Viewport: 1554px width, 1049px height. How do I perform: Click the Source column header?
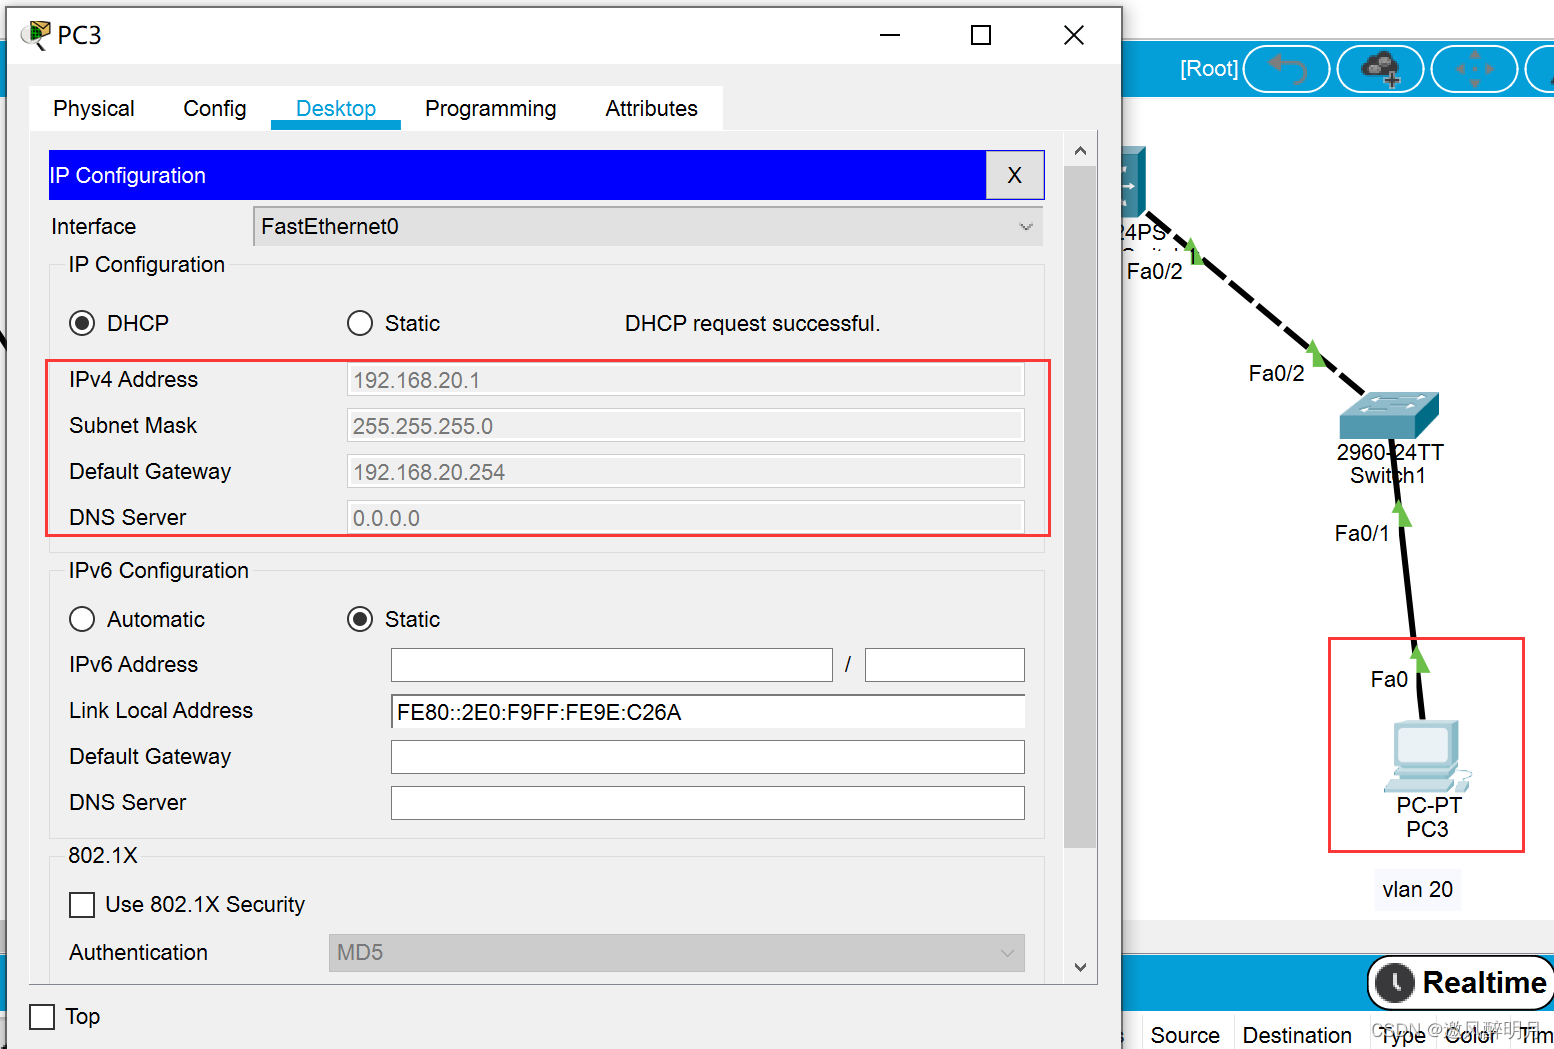pos(1185,1035)
